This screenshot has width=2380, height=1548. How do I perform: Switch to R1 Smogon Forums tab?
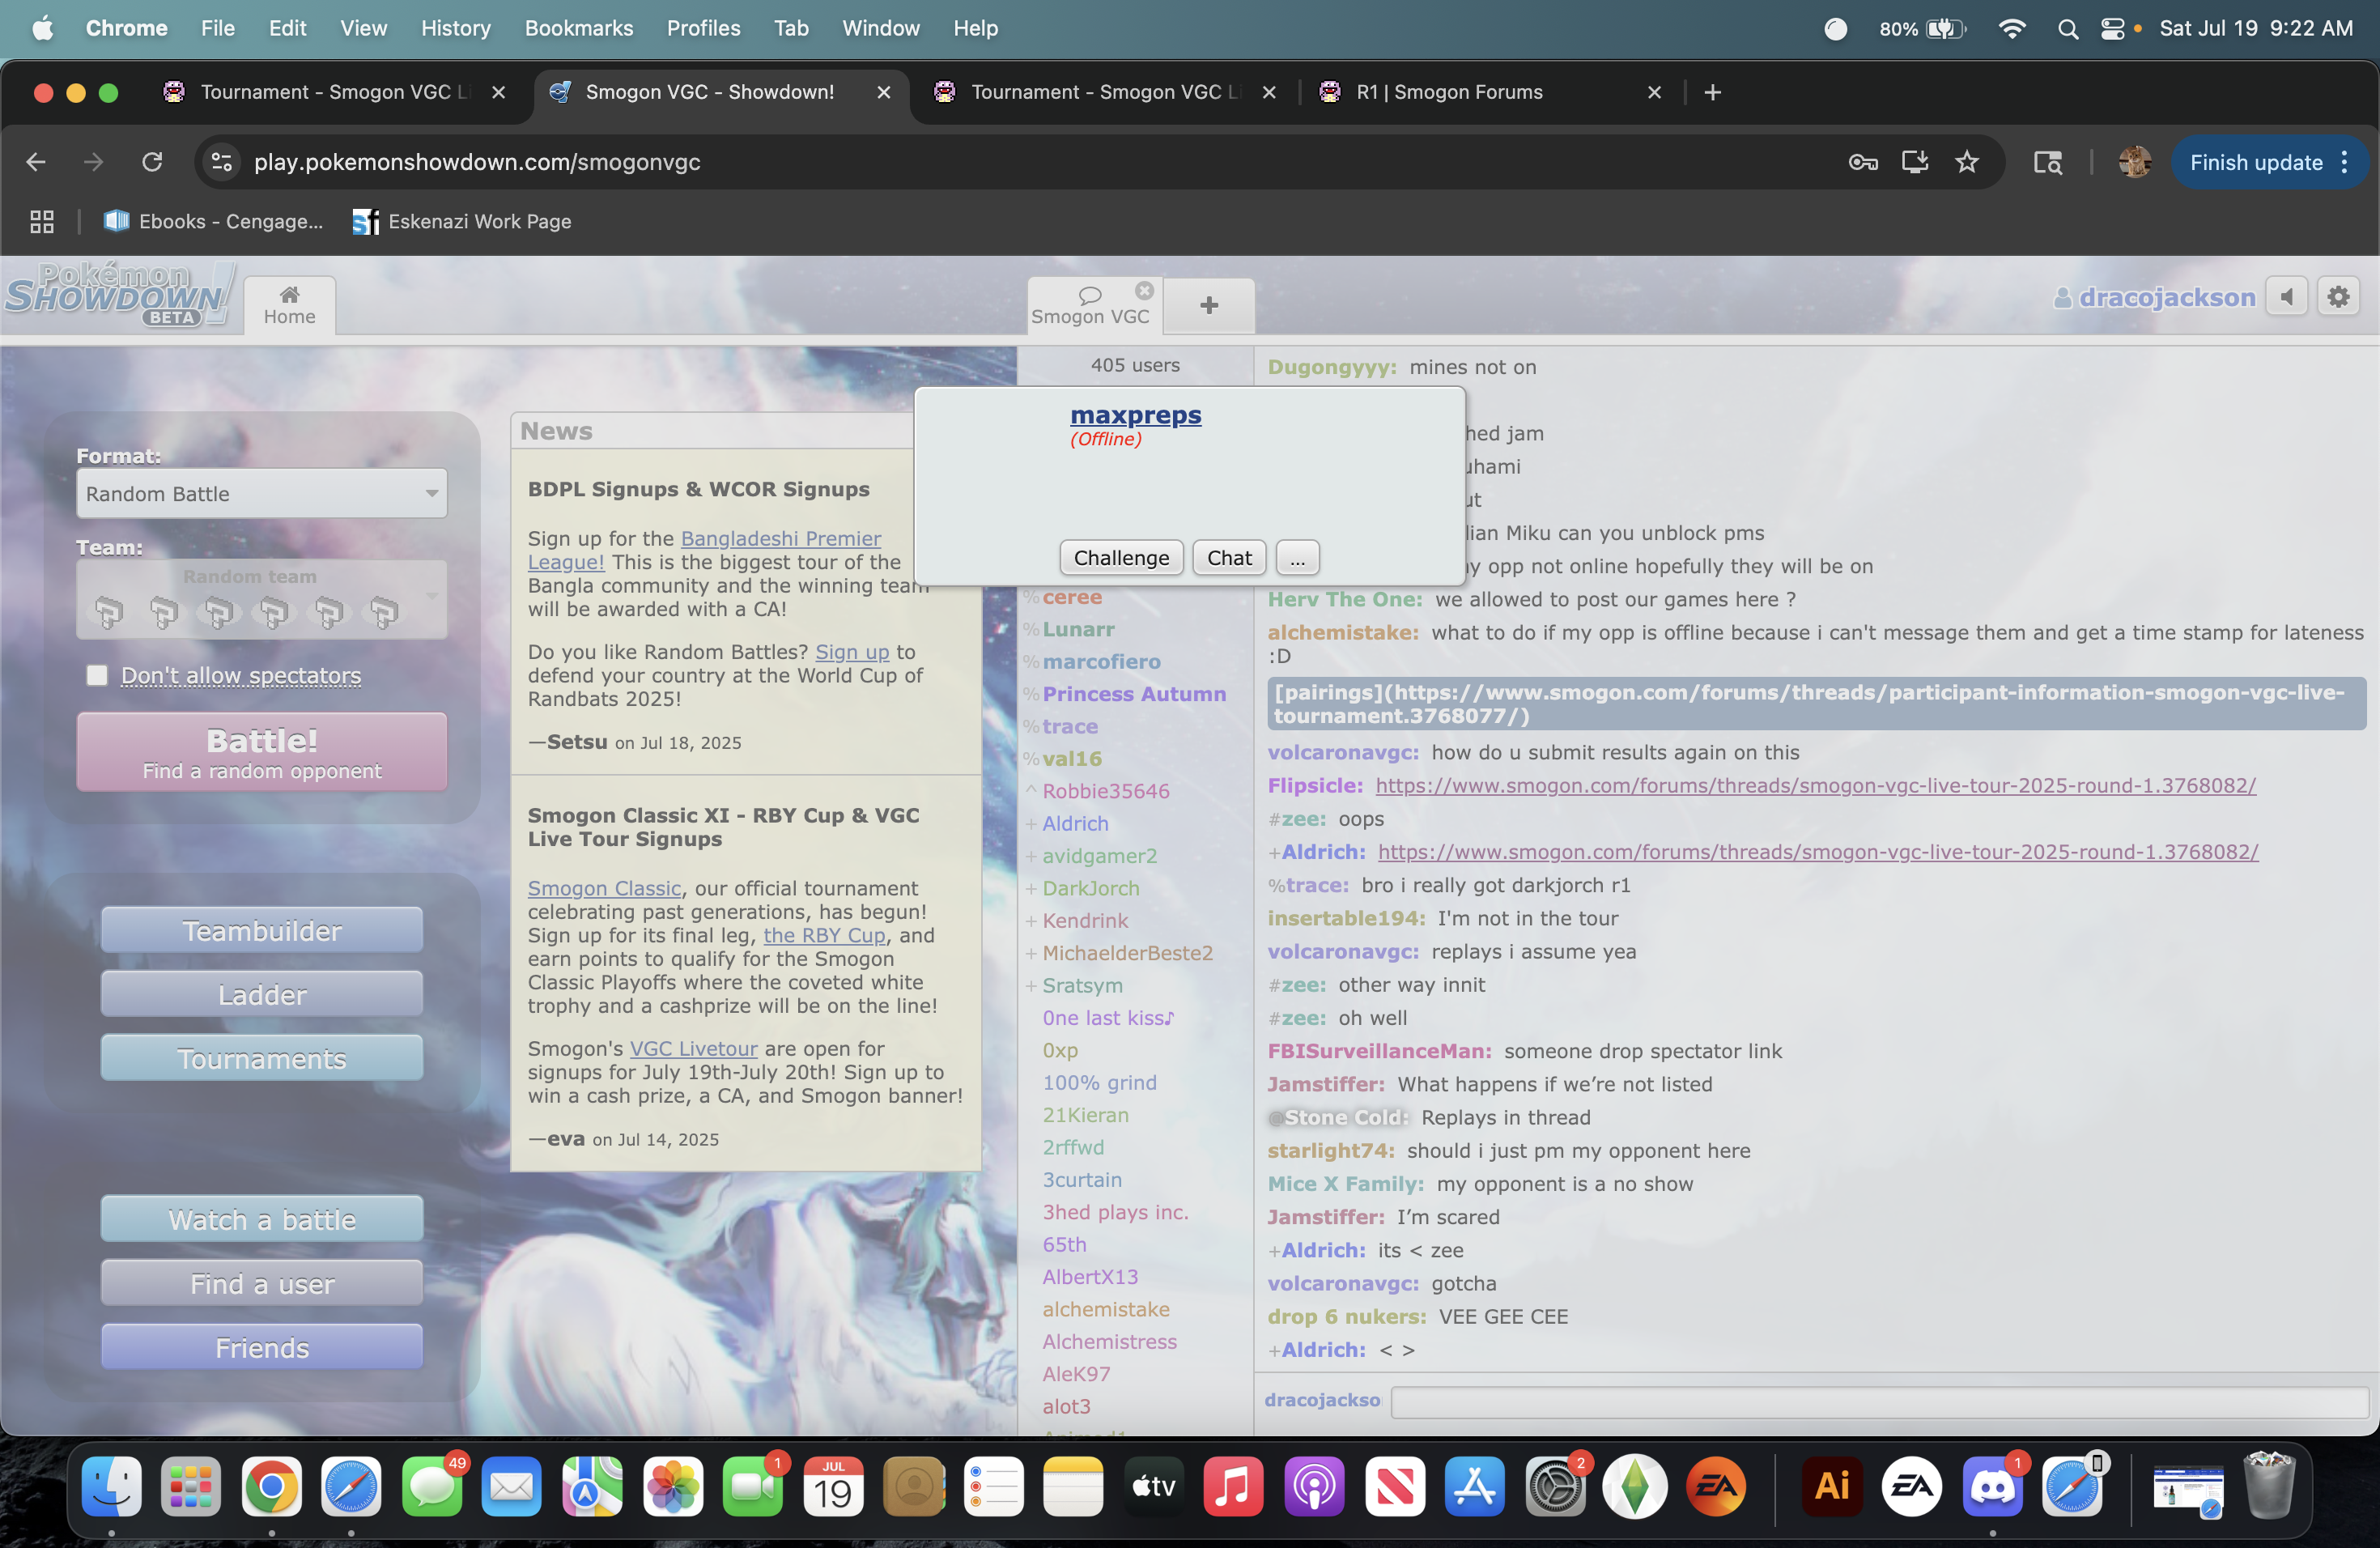[x=1489, y=92]
